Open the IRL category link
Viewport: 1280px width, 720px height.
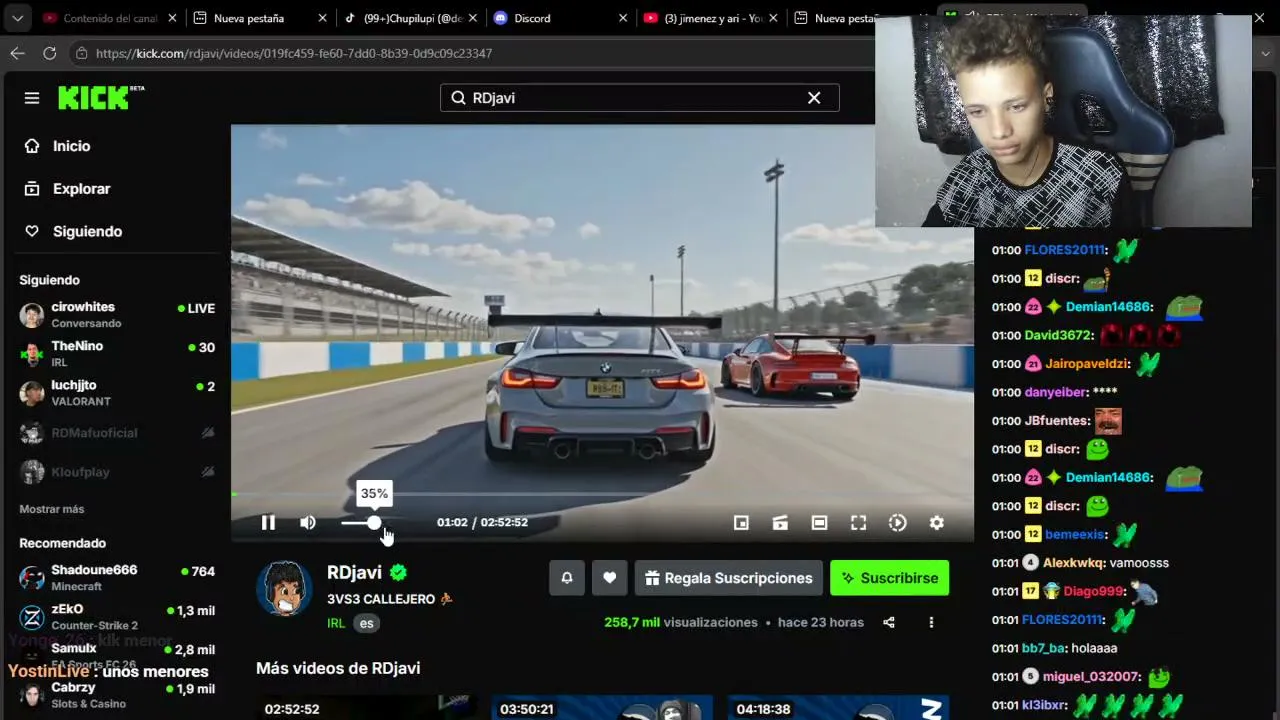point(336,623)
